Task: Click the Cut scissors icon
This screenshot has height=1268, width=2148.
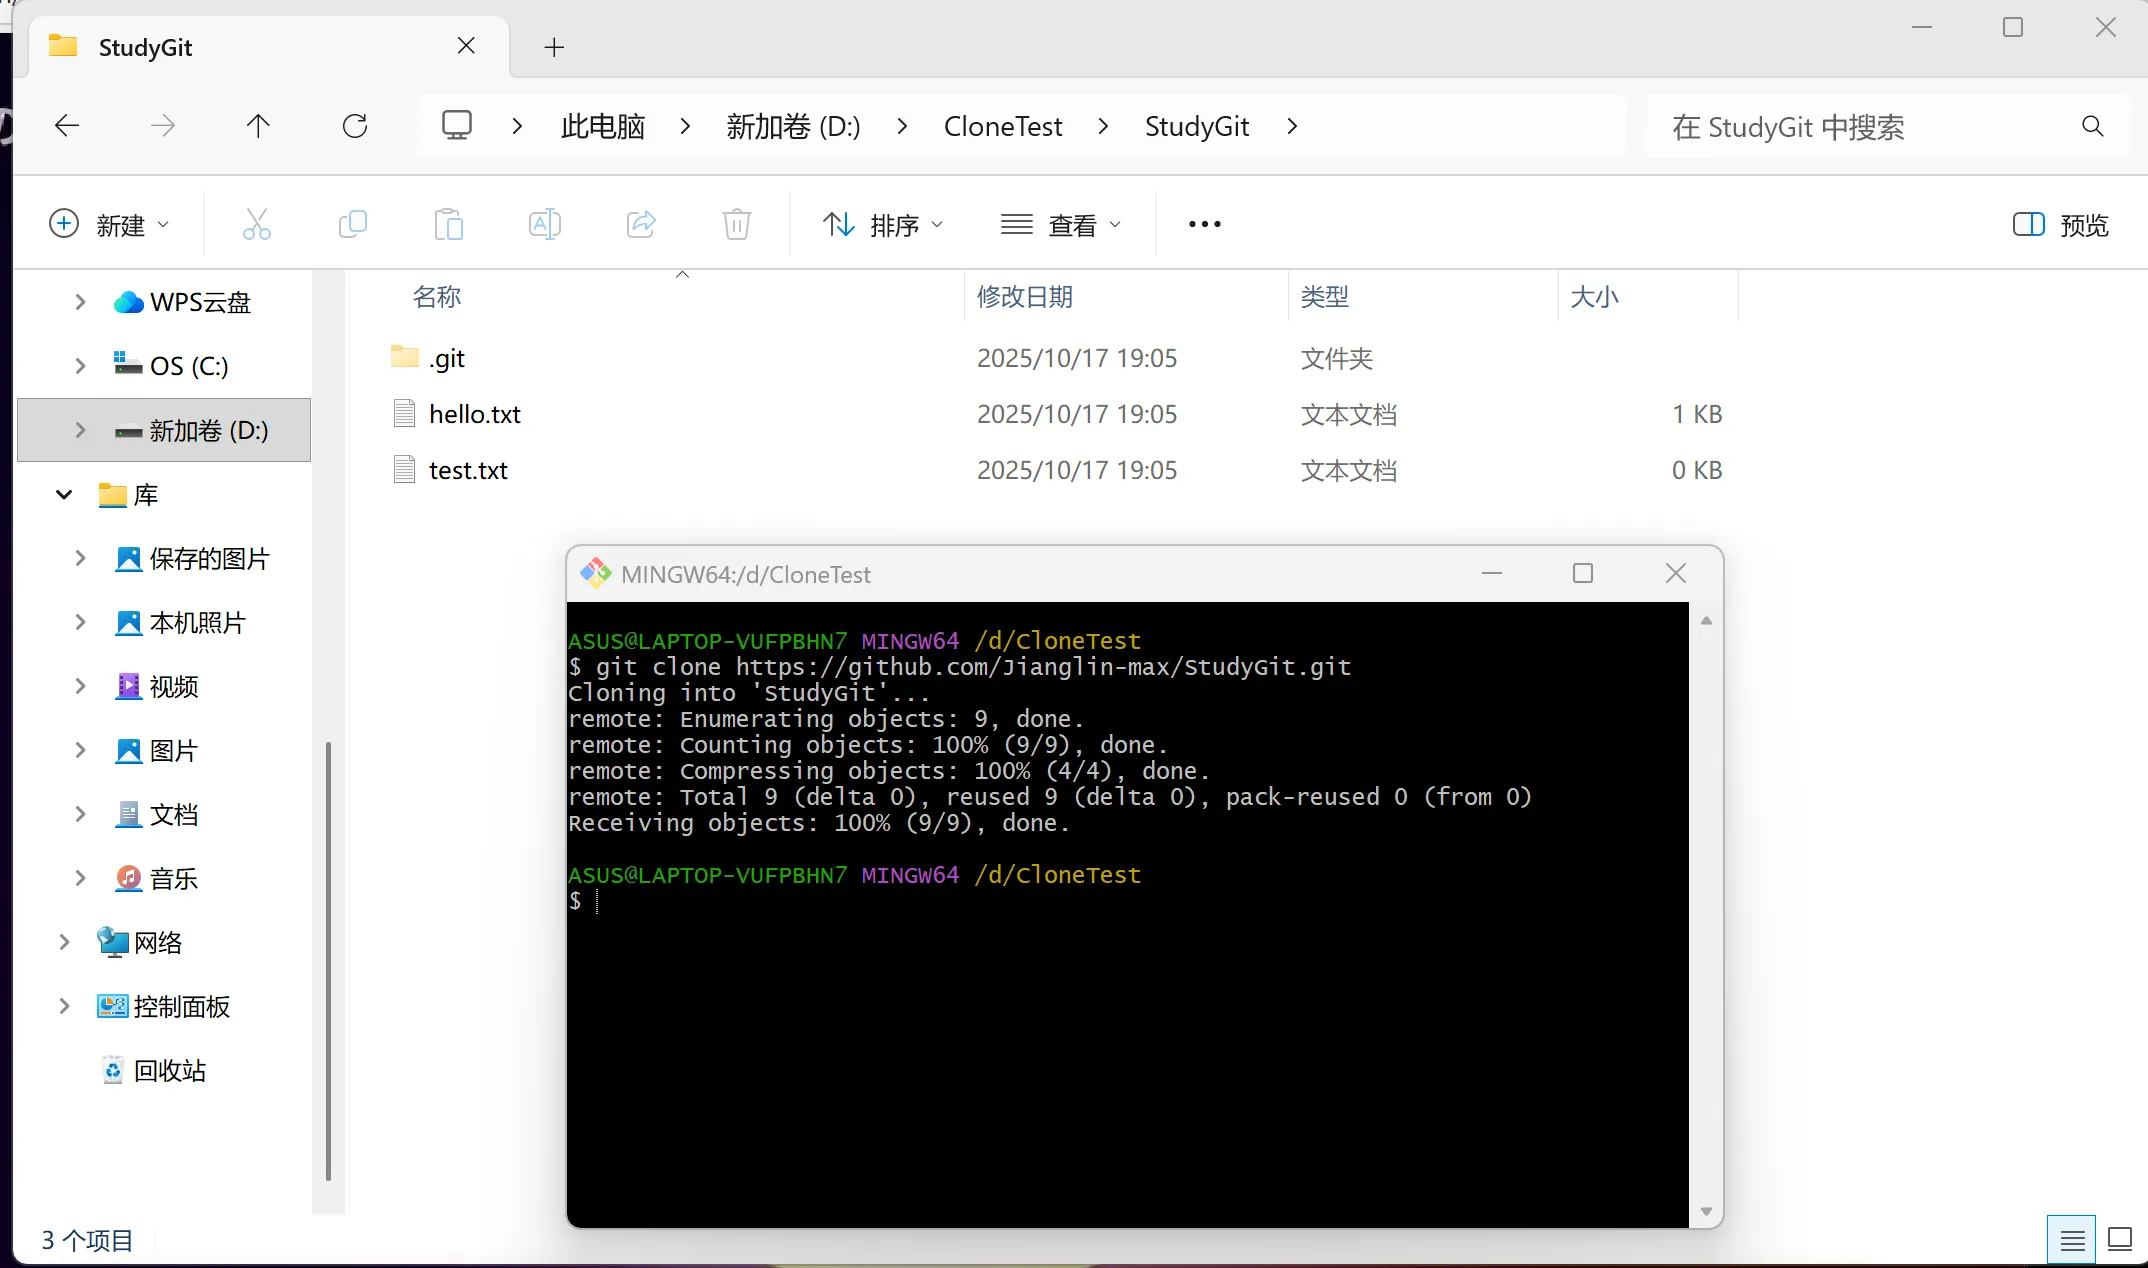Action: (x=256, y=224)
